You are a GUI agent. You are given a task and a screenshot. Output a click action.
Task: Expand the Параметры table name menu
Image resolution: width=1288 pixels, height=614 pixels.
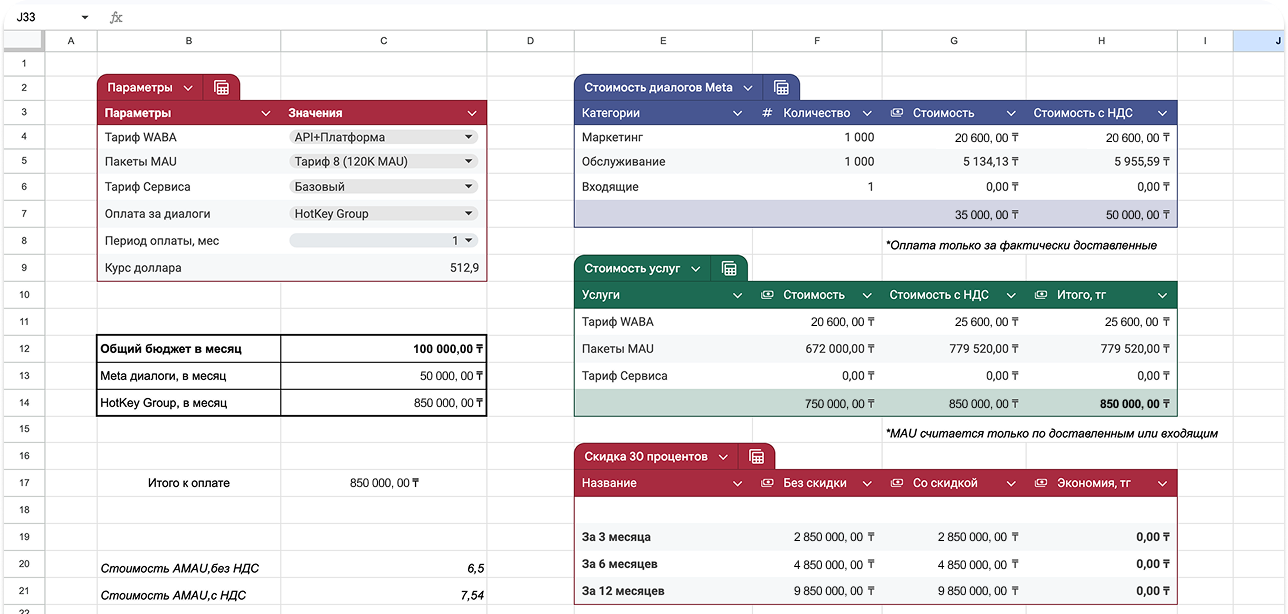coord(188,88)
